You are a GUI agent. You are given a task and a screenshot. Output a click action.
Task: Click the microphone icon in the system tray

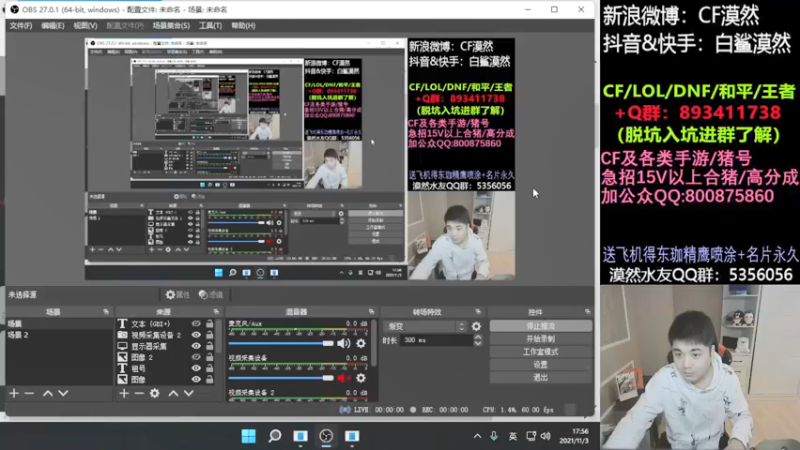click(x=493, y=436)
